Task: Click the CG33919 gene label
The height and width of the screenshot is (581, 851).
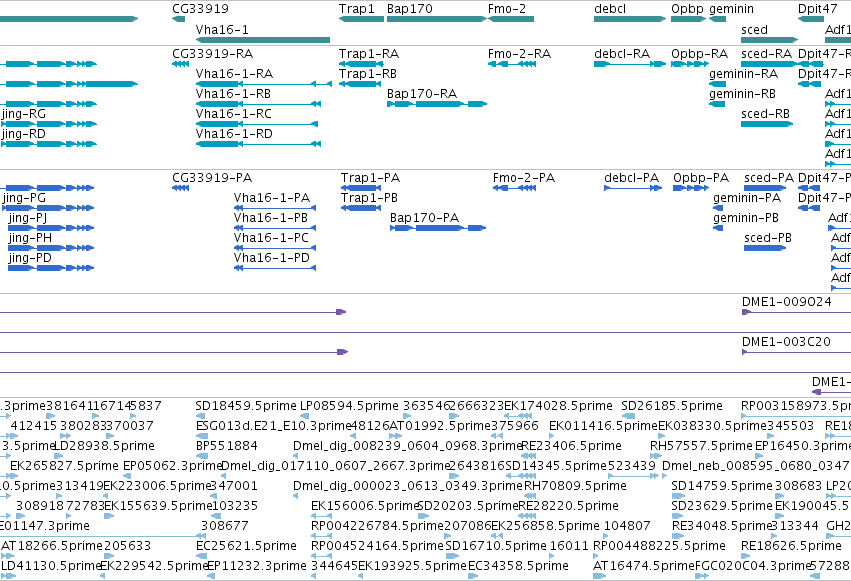Action: (x=200, y=9)
